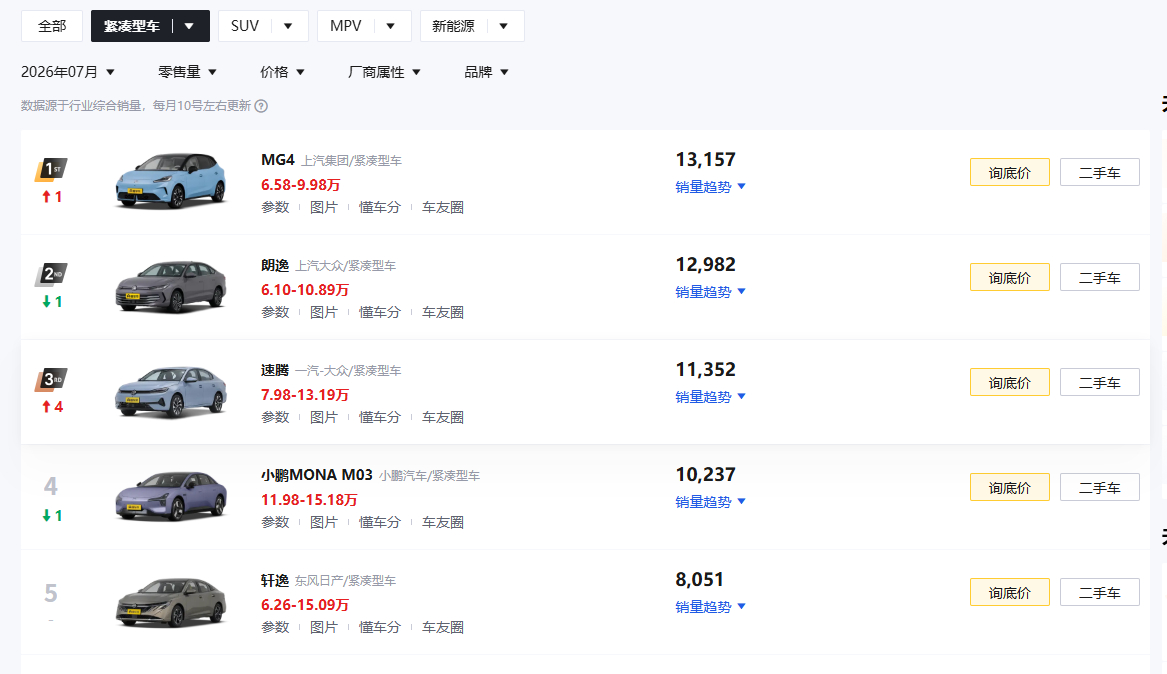
Task: Click the 3rd place rank badge
Action: pyautogui.click(x=51, y=379)
